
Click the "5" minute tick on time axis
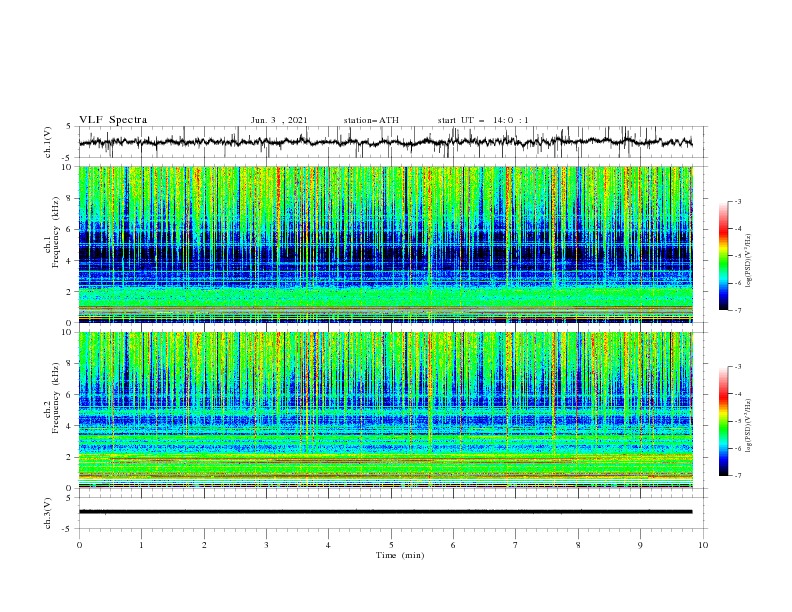391,545
